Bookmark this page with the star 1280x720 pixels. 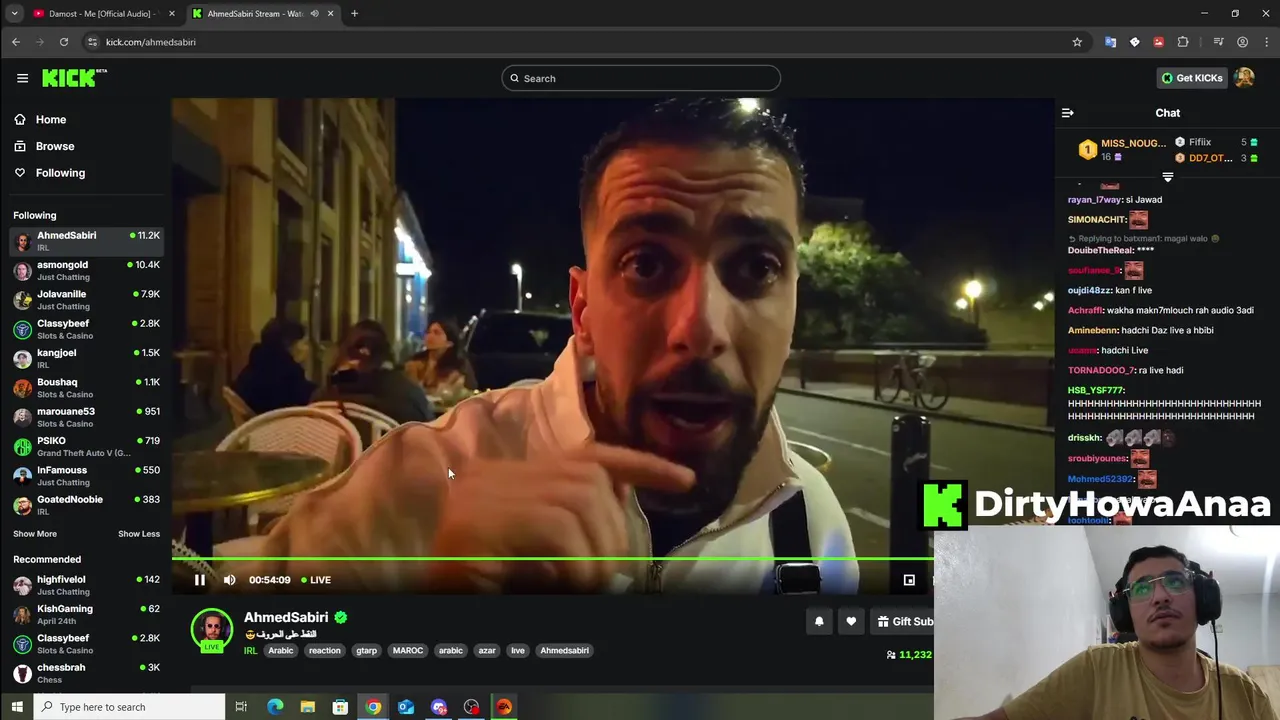[x=1077, y=42]
